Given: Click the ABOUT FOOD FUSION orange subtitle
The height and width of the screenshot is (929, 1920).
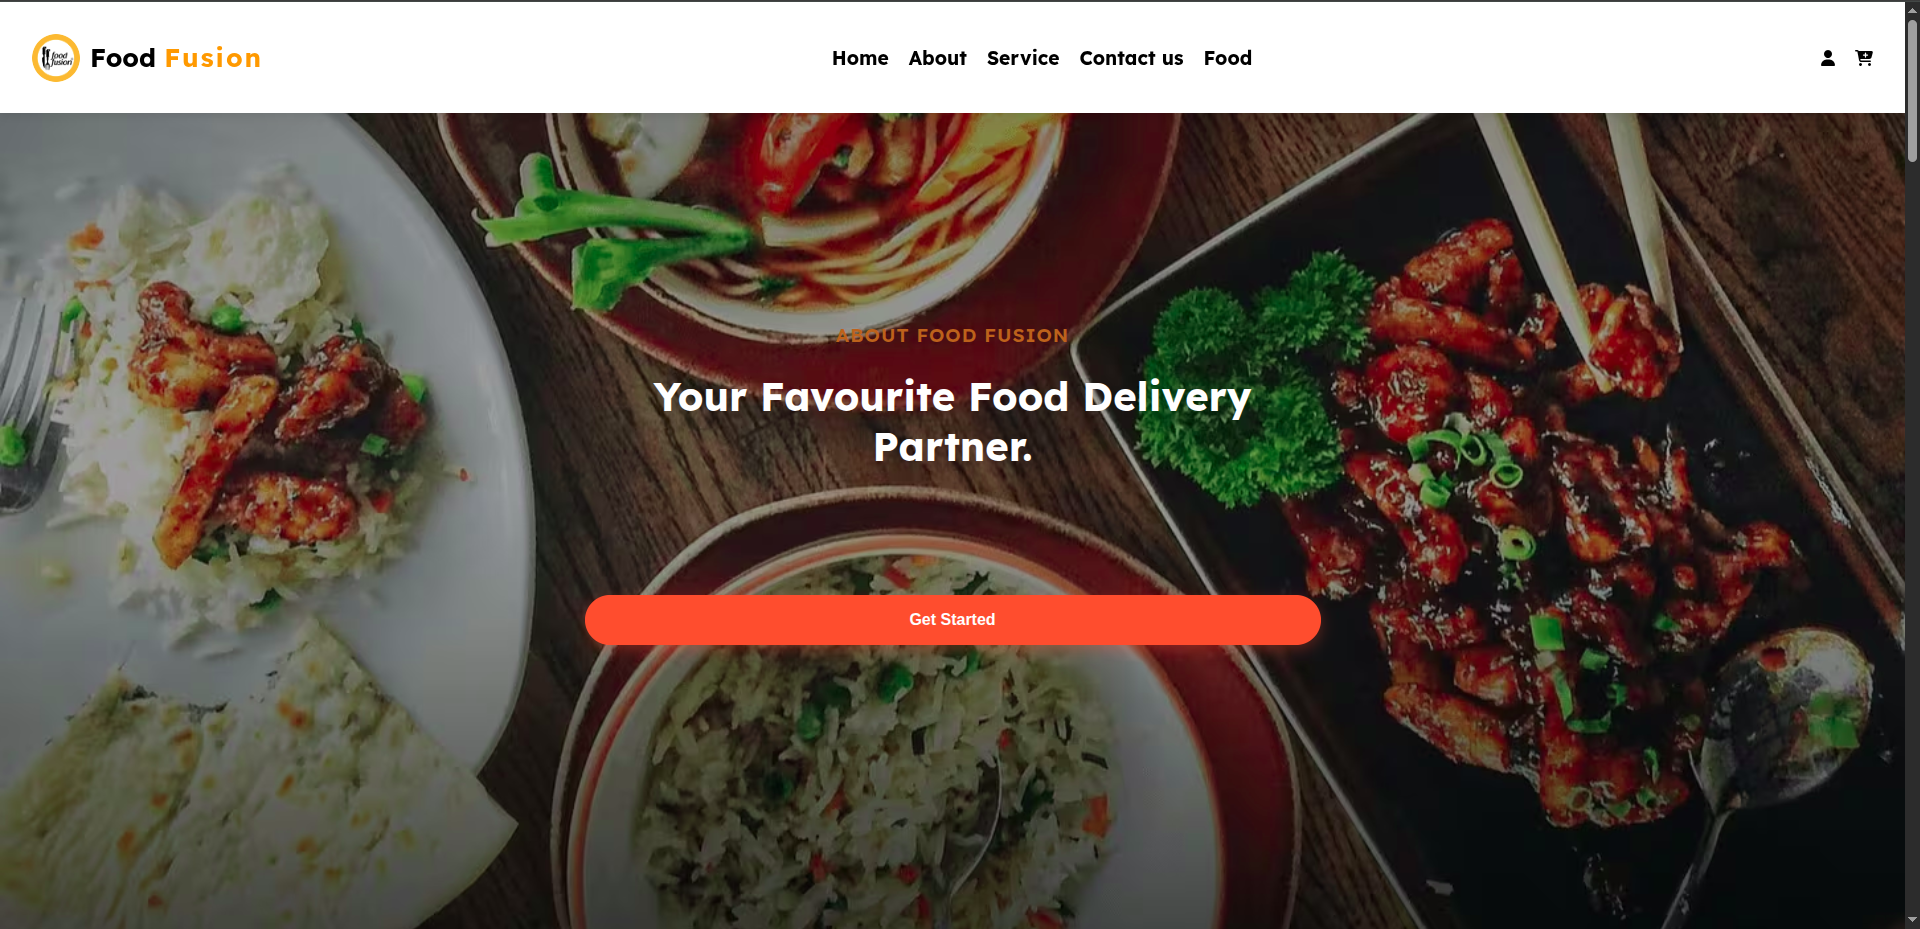Looking at the screenshot, I should click(x=952, y=336).
